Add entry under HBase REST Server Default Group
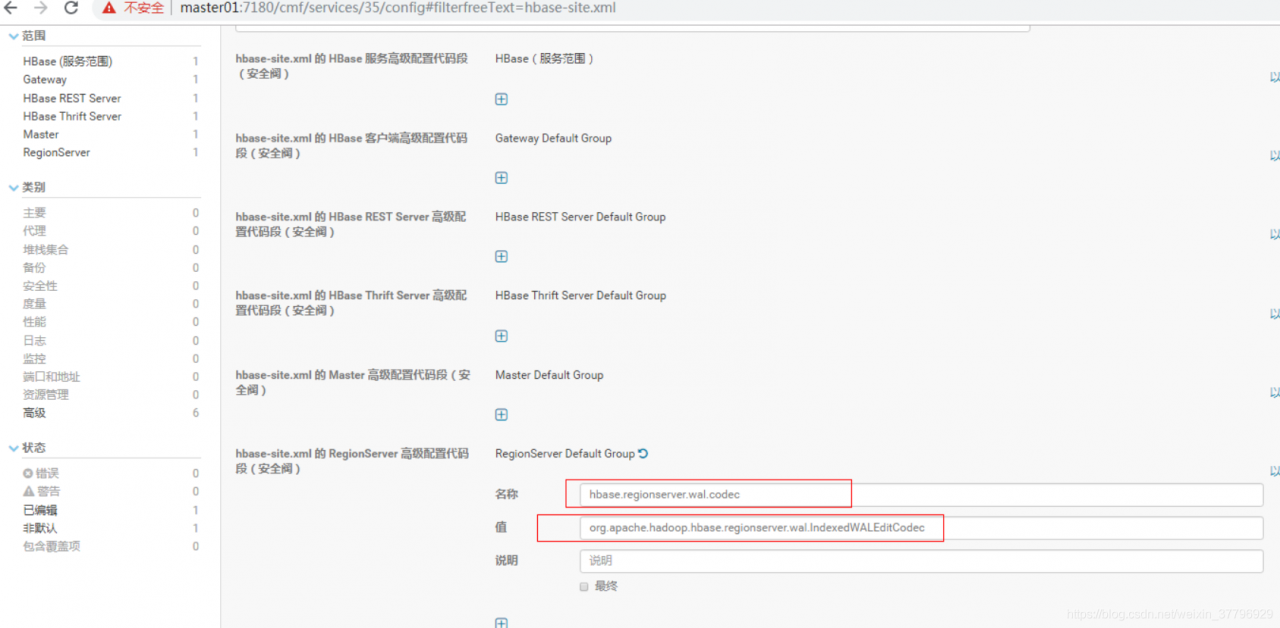 coord(501,257)
